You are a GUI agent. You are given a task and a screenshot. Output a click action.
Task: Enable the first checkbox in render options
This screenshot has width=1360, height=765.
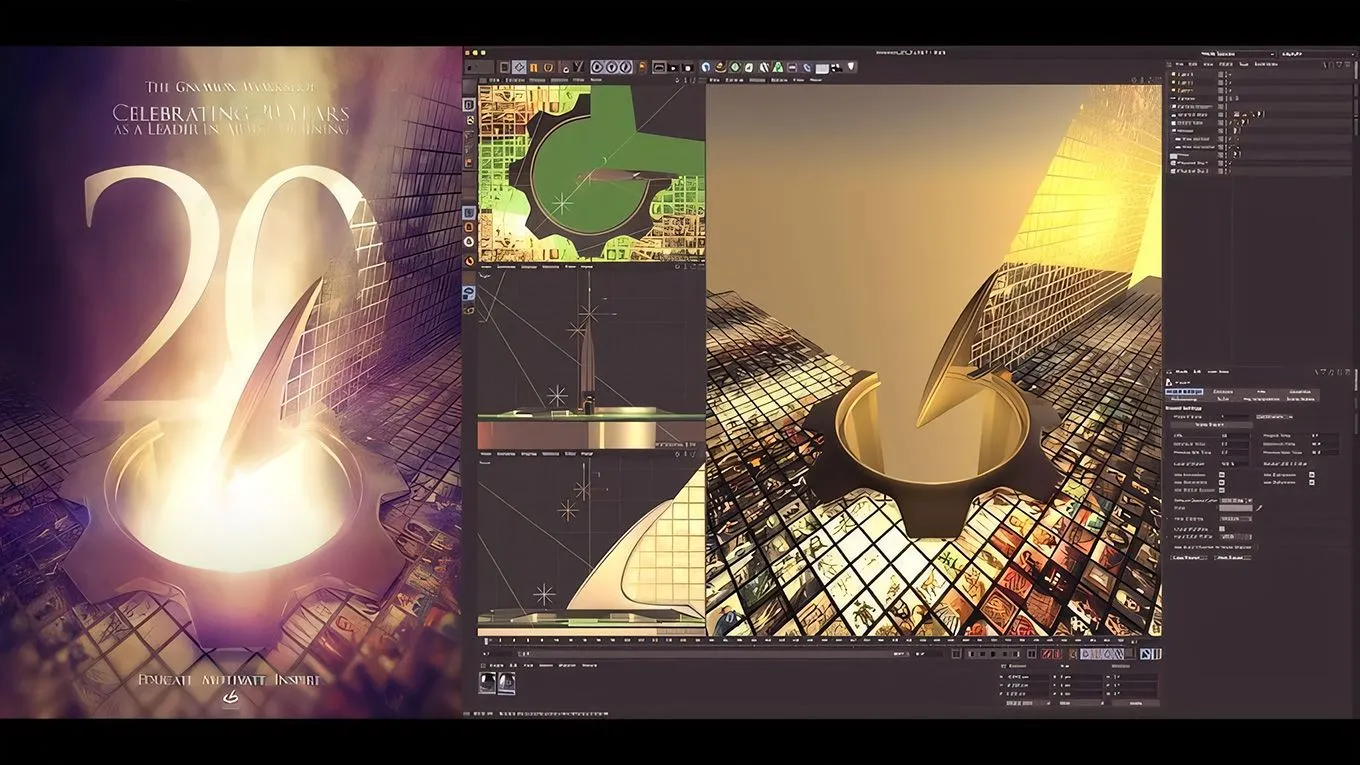tap(1221, 475)
